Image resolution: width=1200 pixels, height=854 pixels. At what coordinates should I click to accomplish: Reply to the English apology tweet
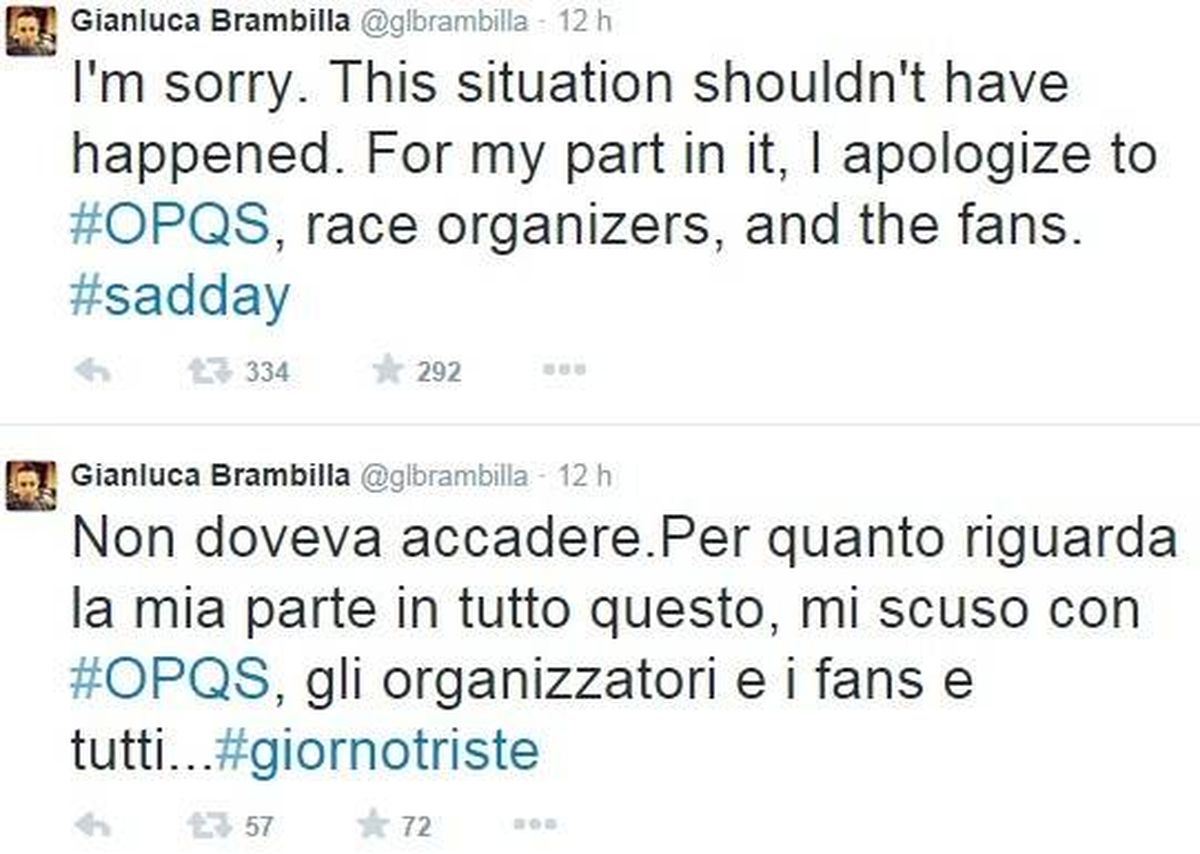(93, 372)
